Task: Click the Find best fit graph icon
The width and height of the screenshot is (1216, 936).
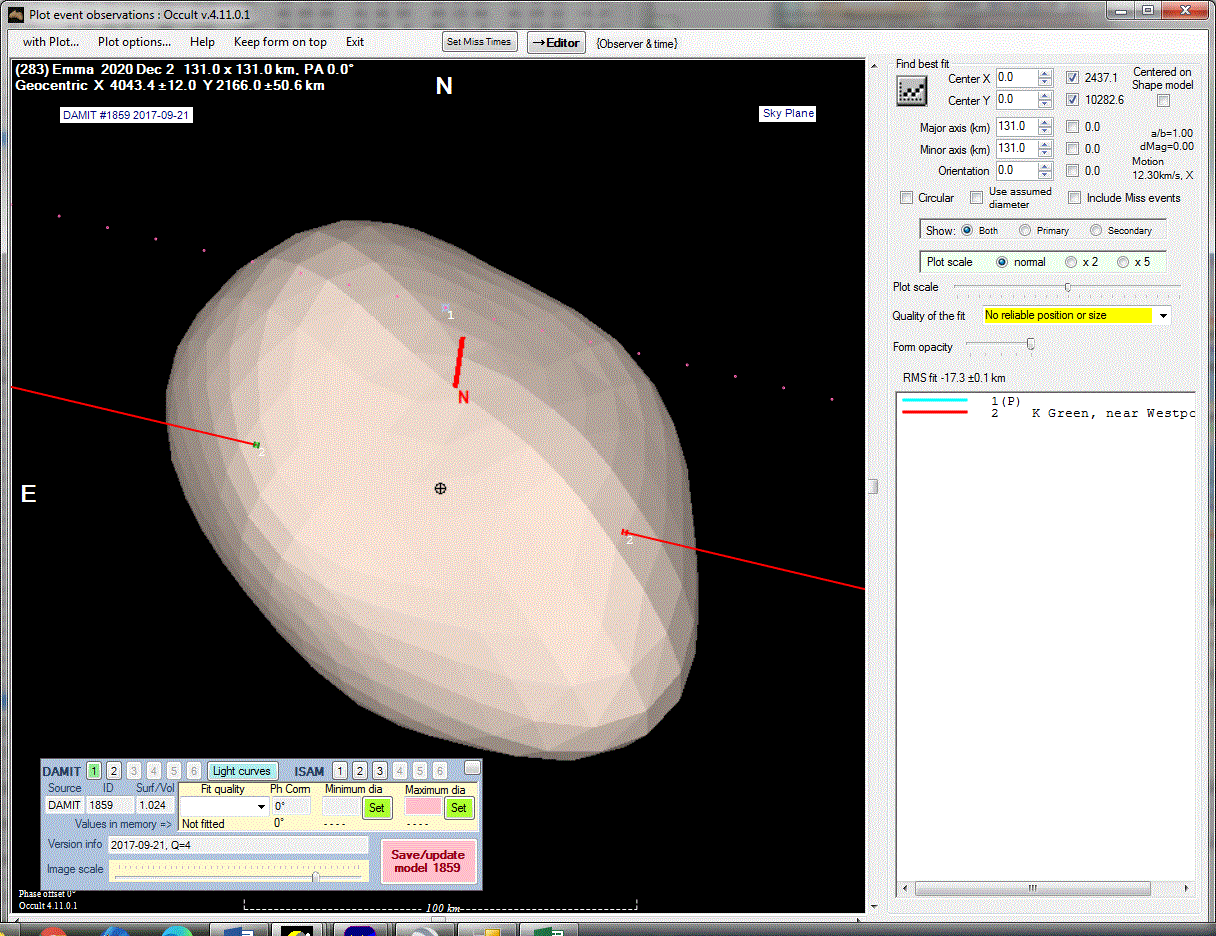Action: (x=911, y=90)
